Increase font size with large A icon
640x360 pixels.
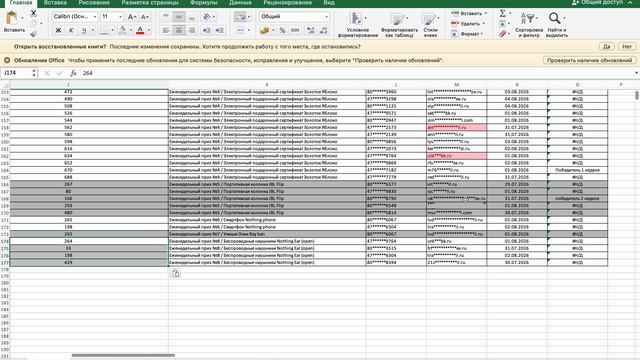click(131, 17)
